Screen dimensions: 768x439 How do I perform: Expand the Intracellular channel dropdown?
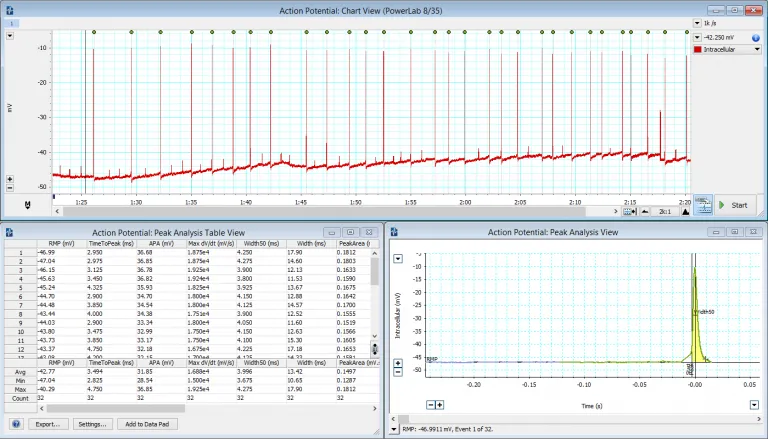click(756, 49)
